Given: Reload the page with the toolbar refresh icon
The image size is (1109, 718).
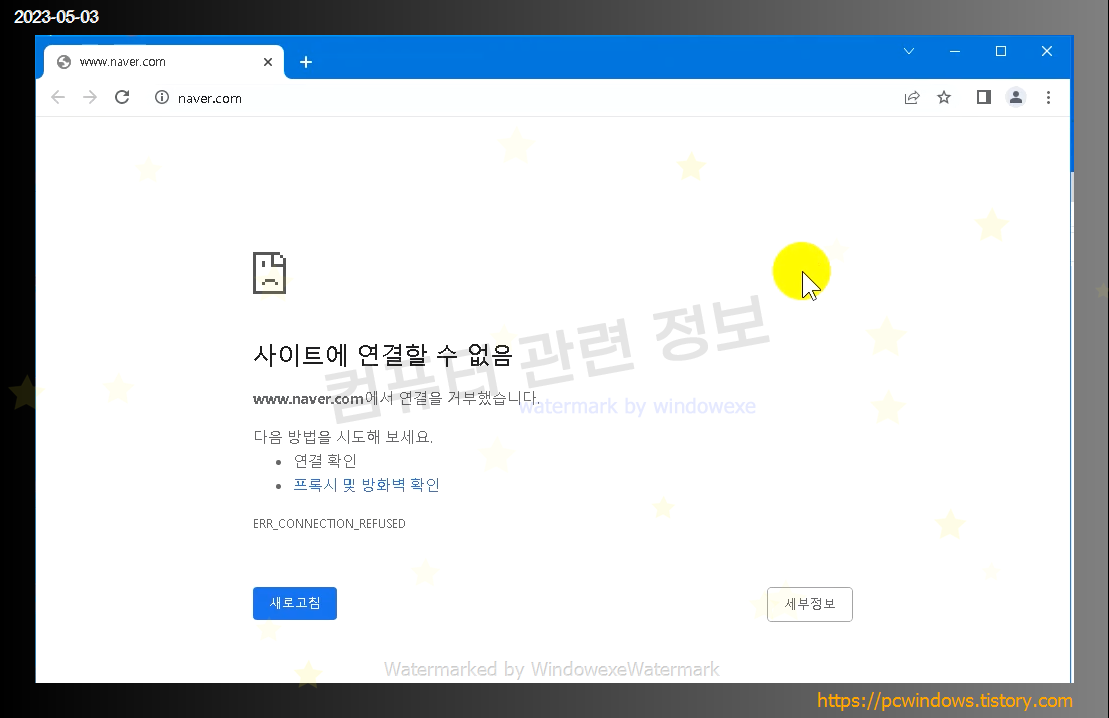Looking at the screenshot, I should point(122,97).
